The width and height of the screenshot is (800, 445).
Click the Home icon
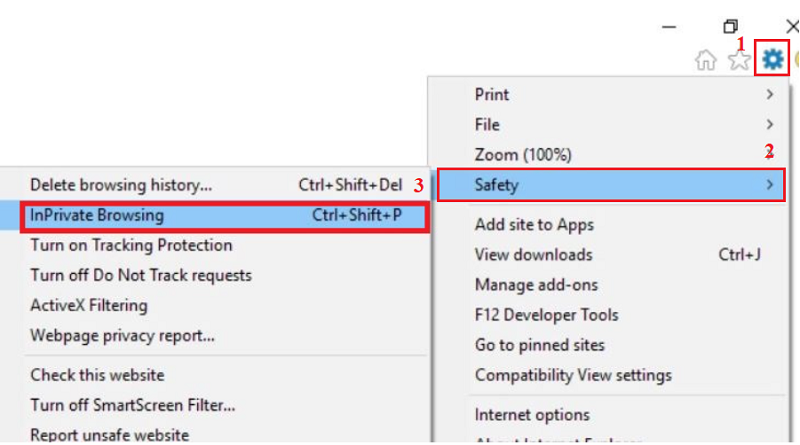(706, 61)
